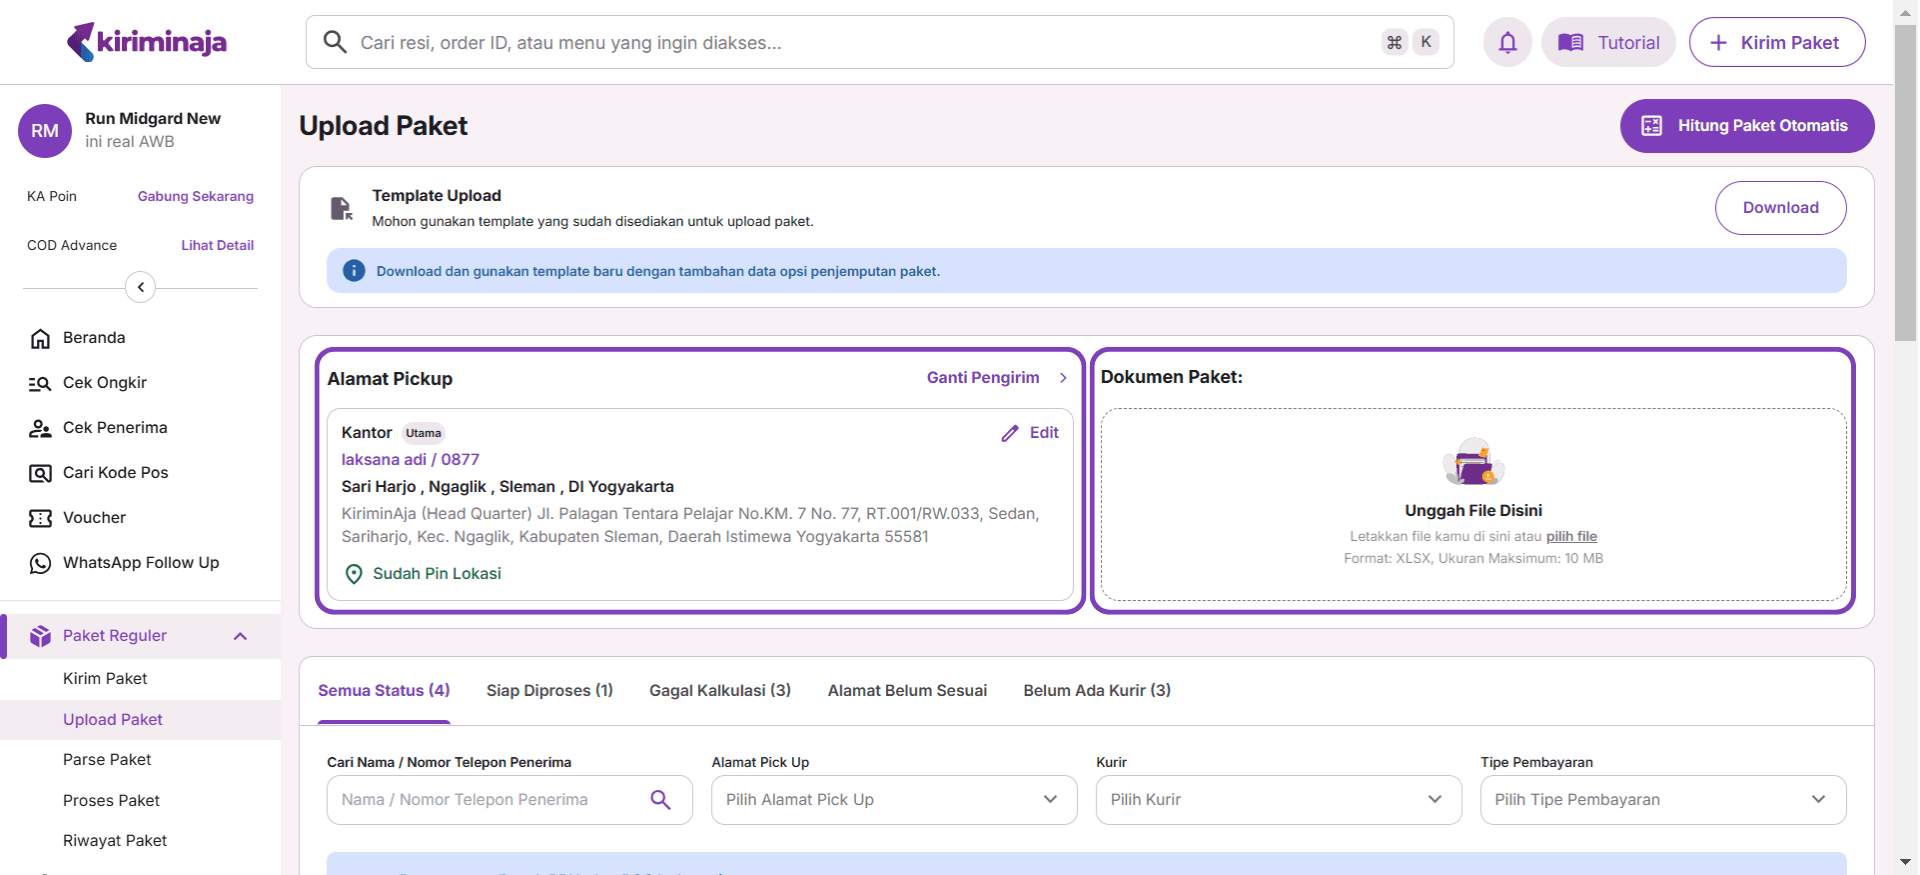Open the notification bell
This screenshot has width=1920, height=875.
point(1507,42)
